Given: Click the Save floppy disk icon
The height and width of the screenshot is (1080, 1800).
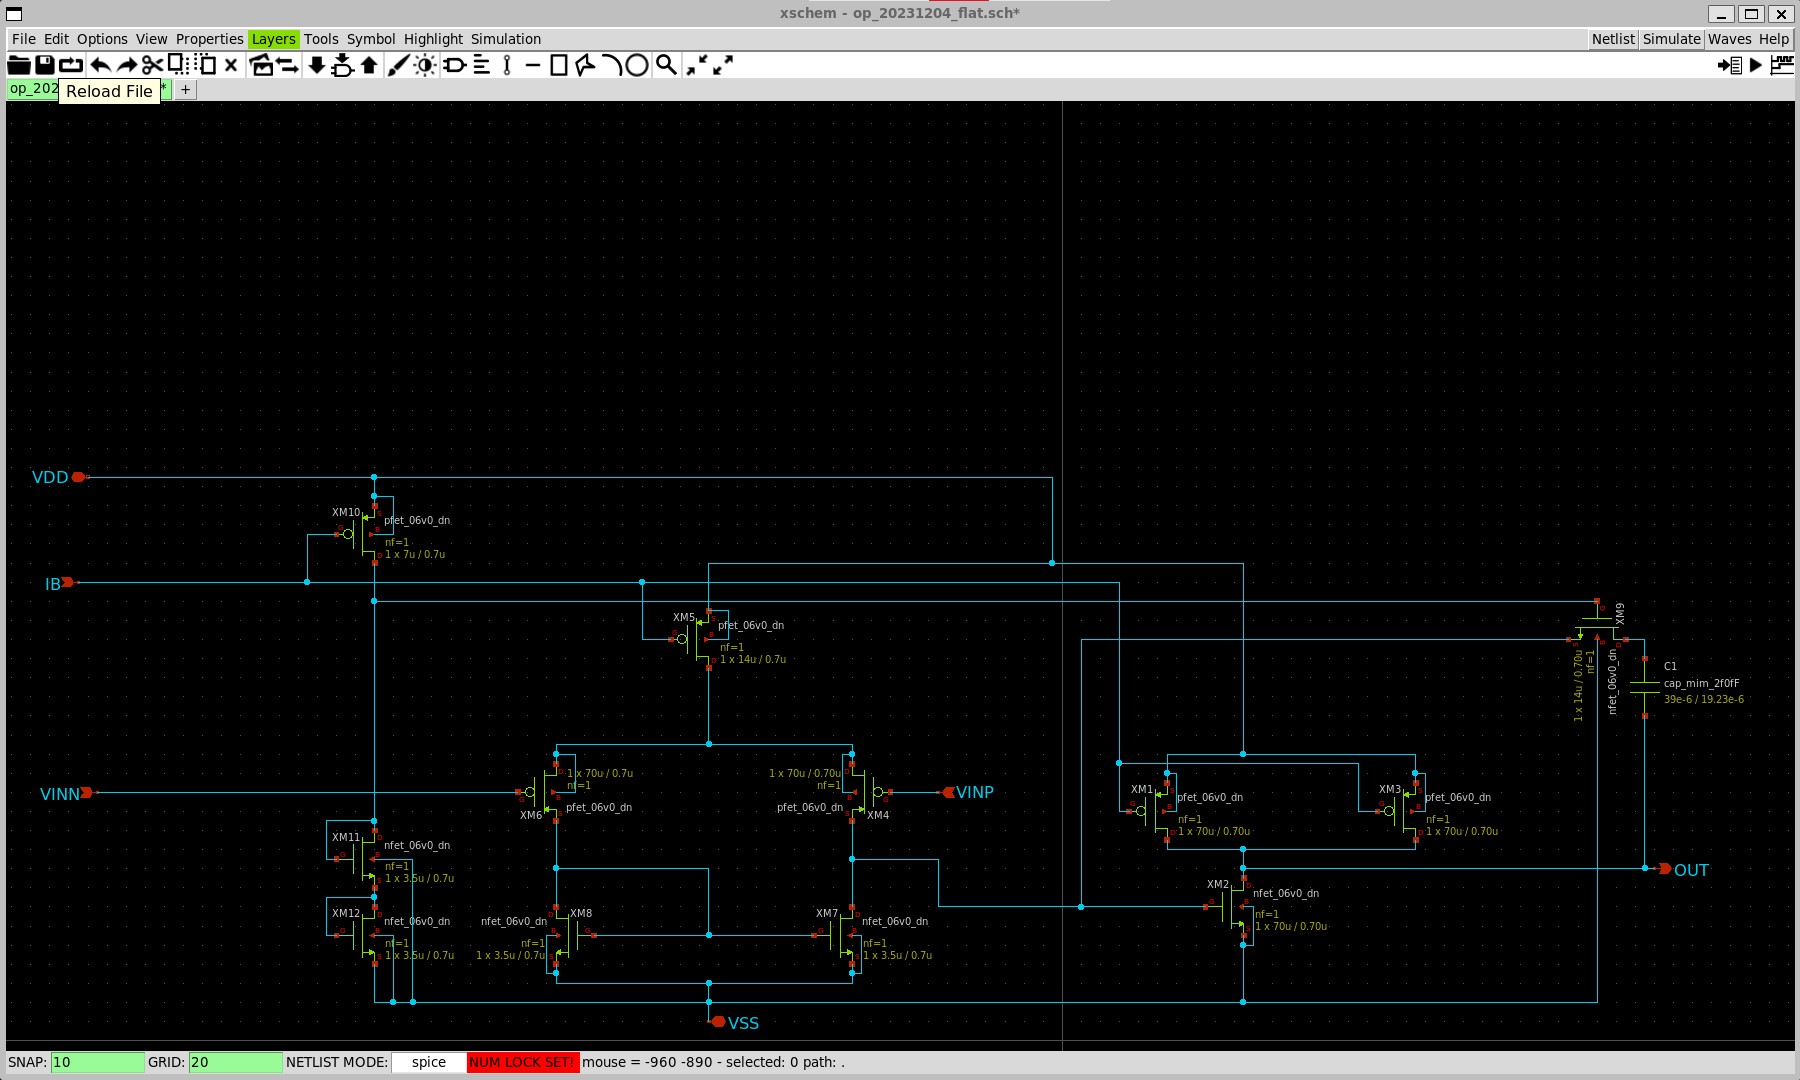Looking at the screenshot, I should [x=45, y=65].
